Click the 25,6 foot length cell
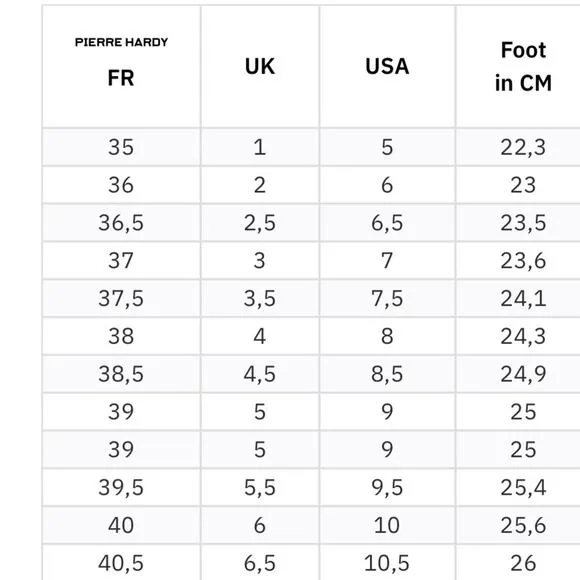This screenshot has height=580, width=580. (x=523, y=525)
